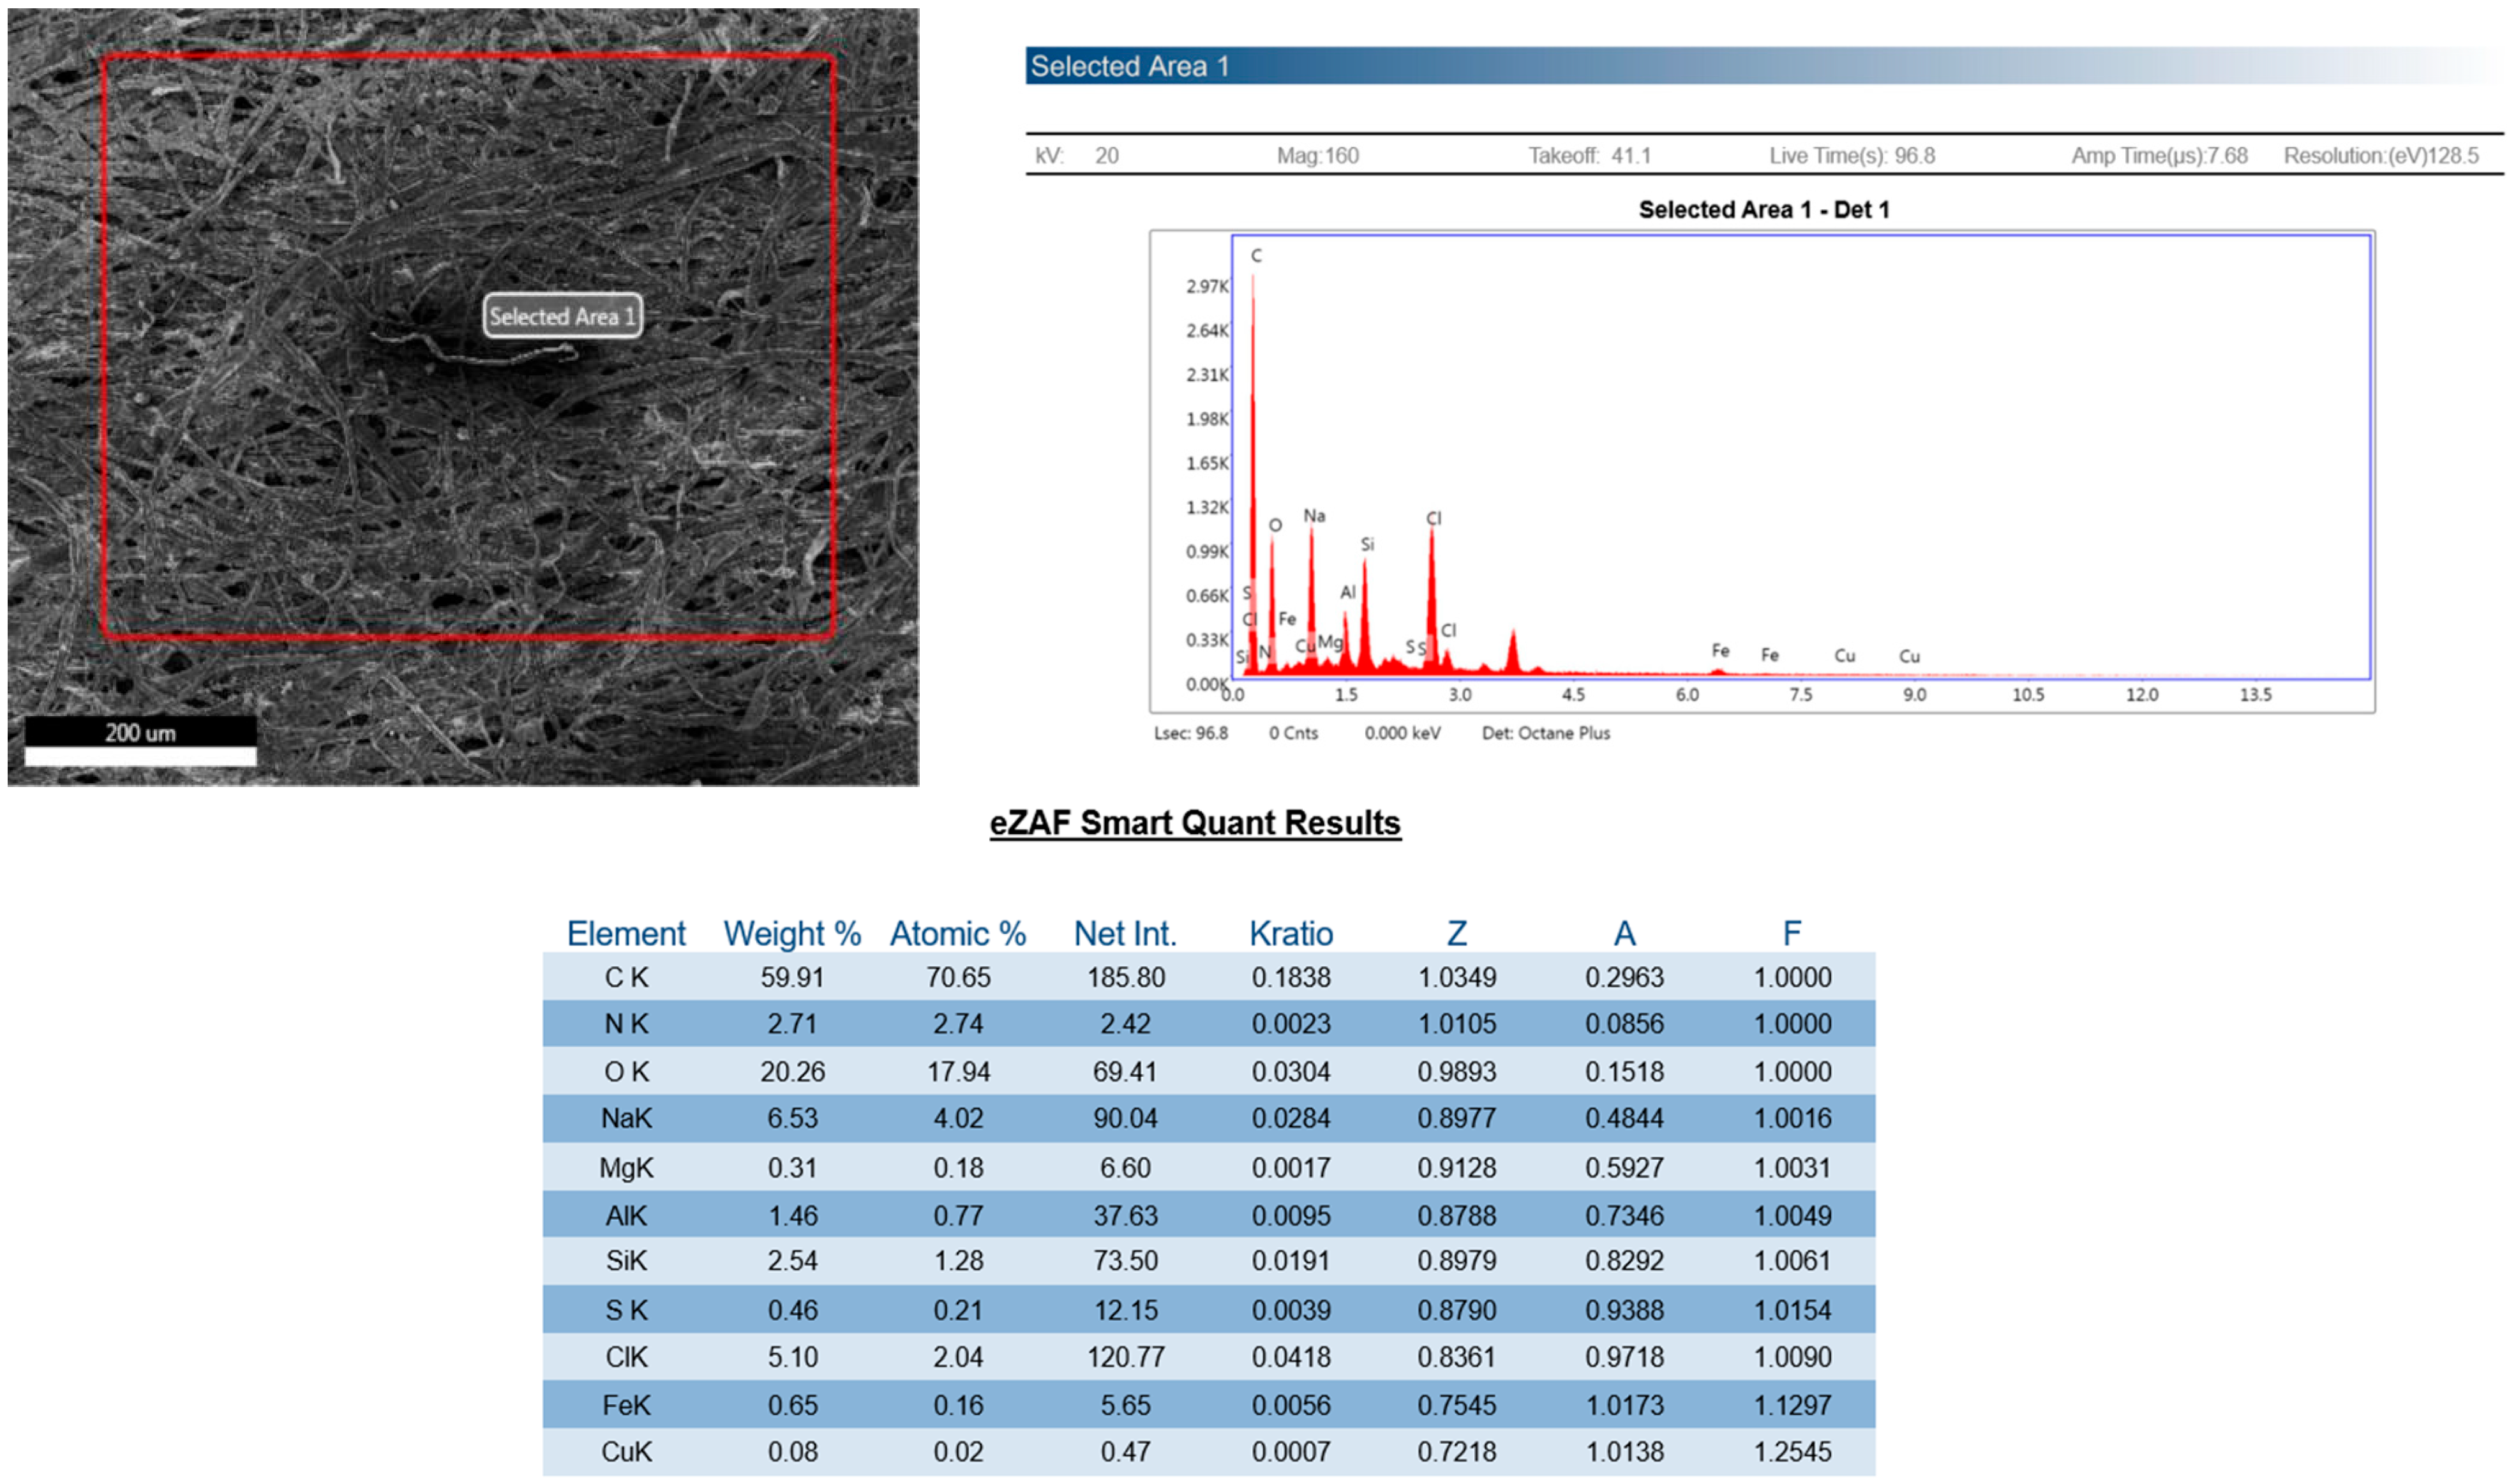Click Z value 0.8979 in SiK row
This screenshot has height=1484, width=2516.
[1457, 1261]
